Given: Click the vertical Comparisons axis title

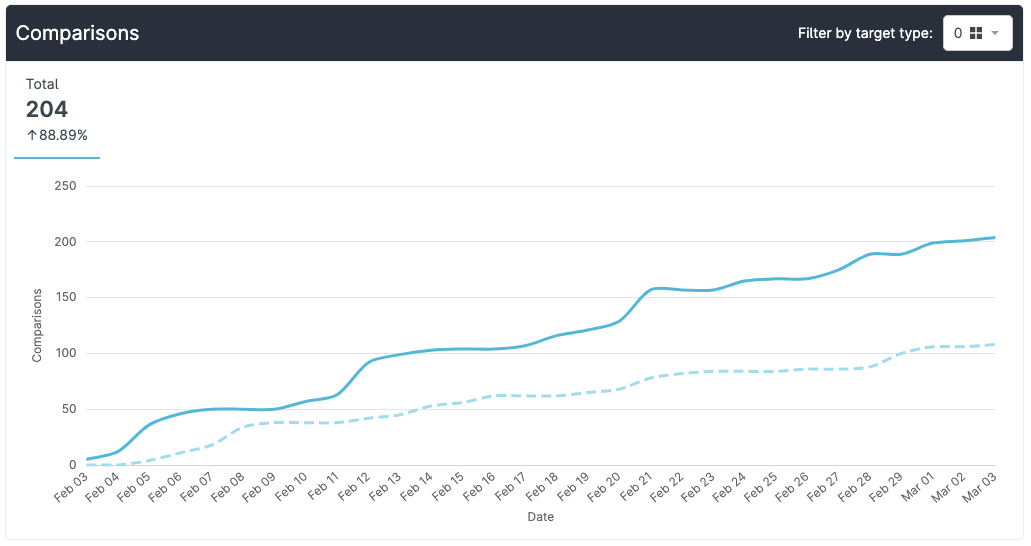Looking at the screenshot, I should pos(37,325).
